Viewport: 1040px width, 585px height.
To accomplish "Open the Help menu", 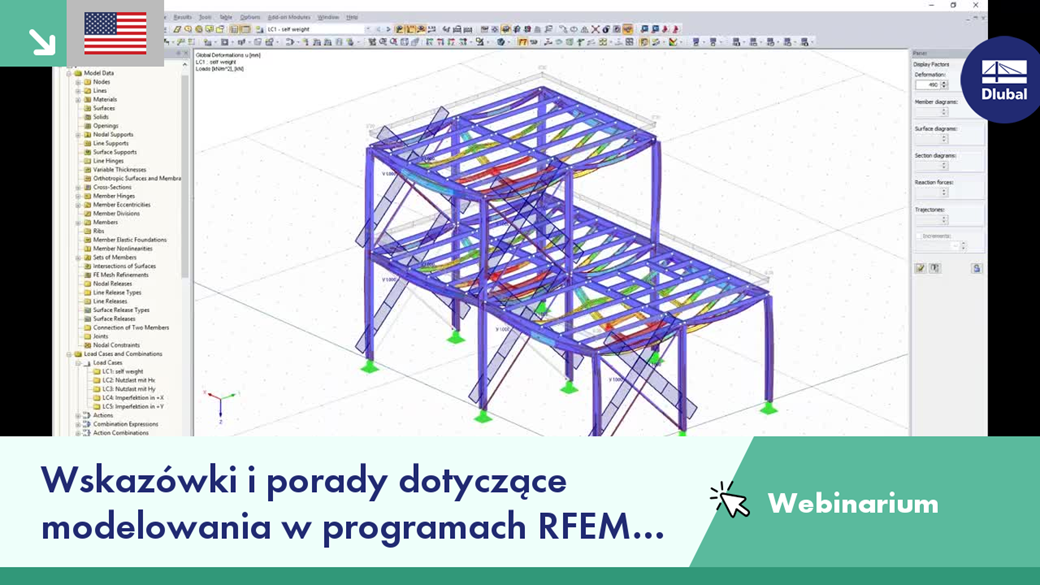I will [352, 17].
